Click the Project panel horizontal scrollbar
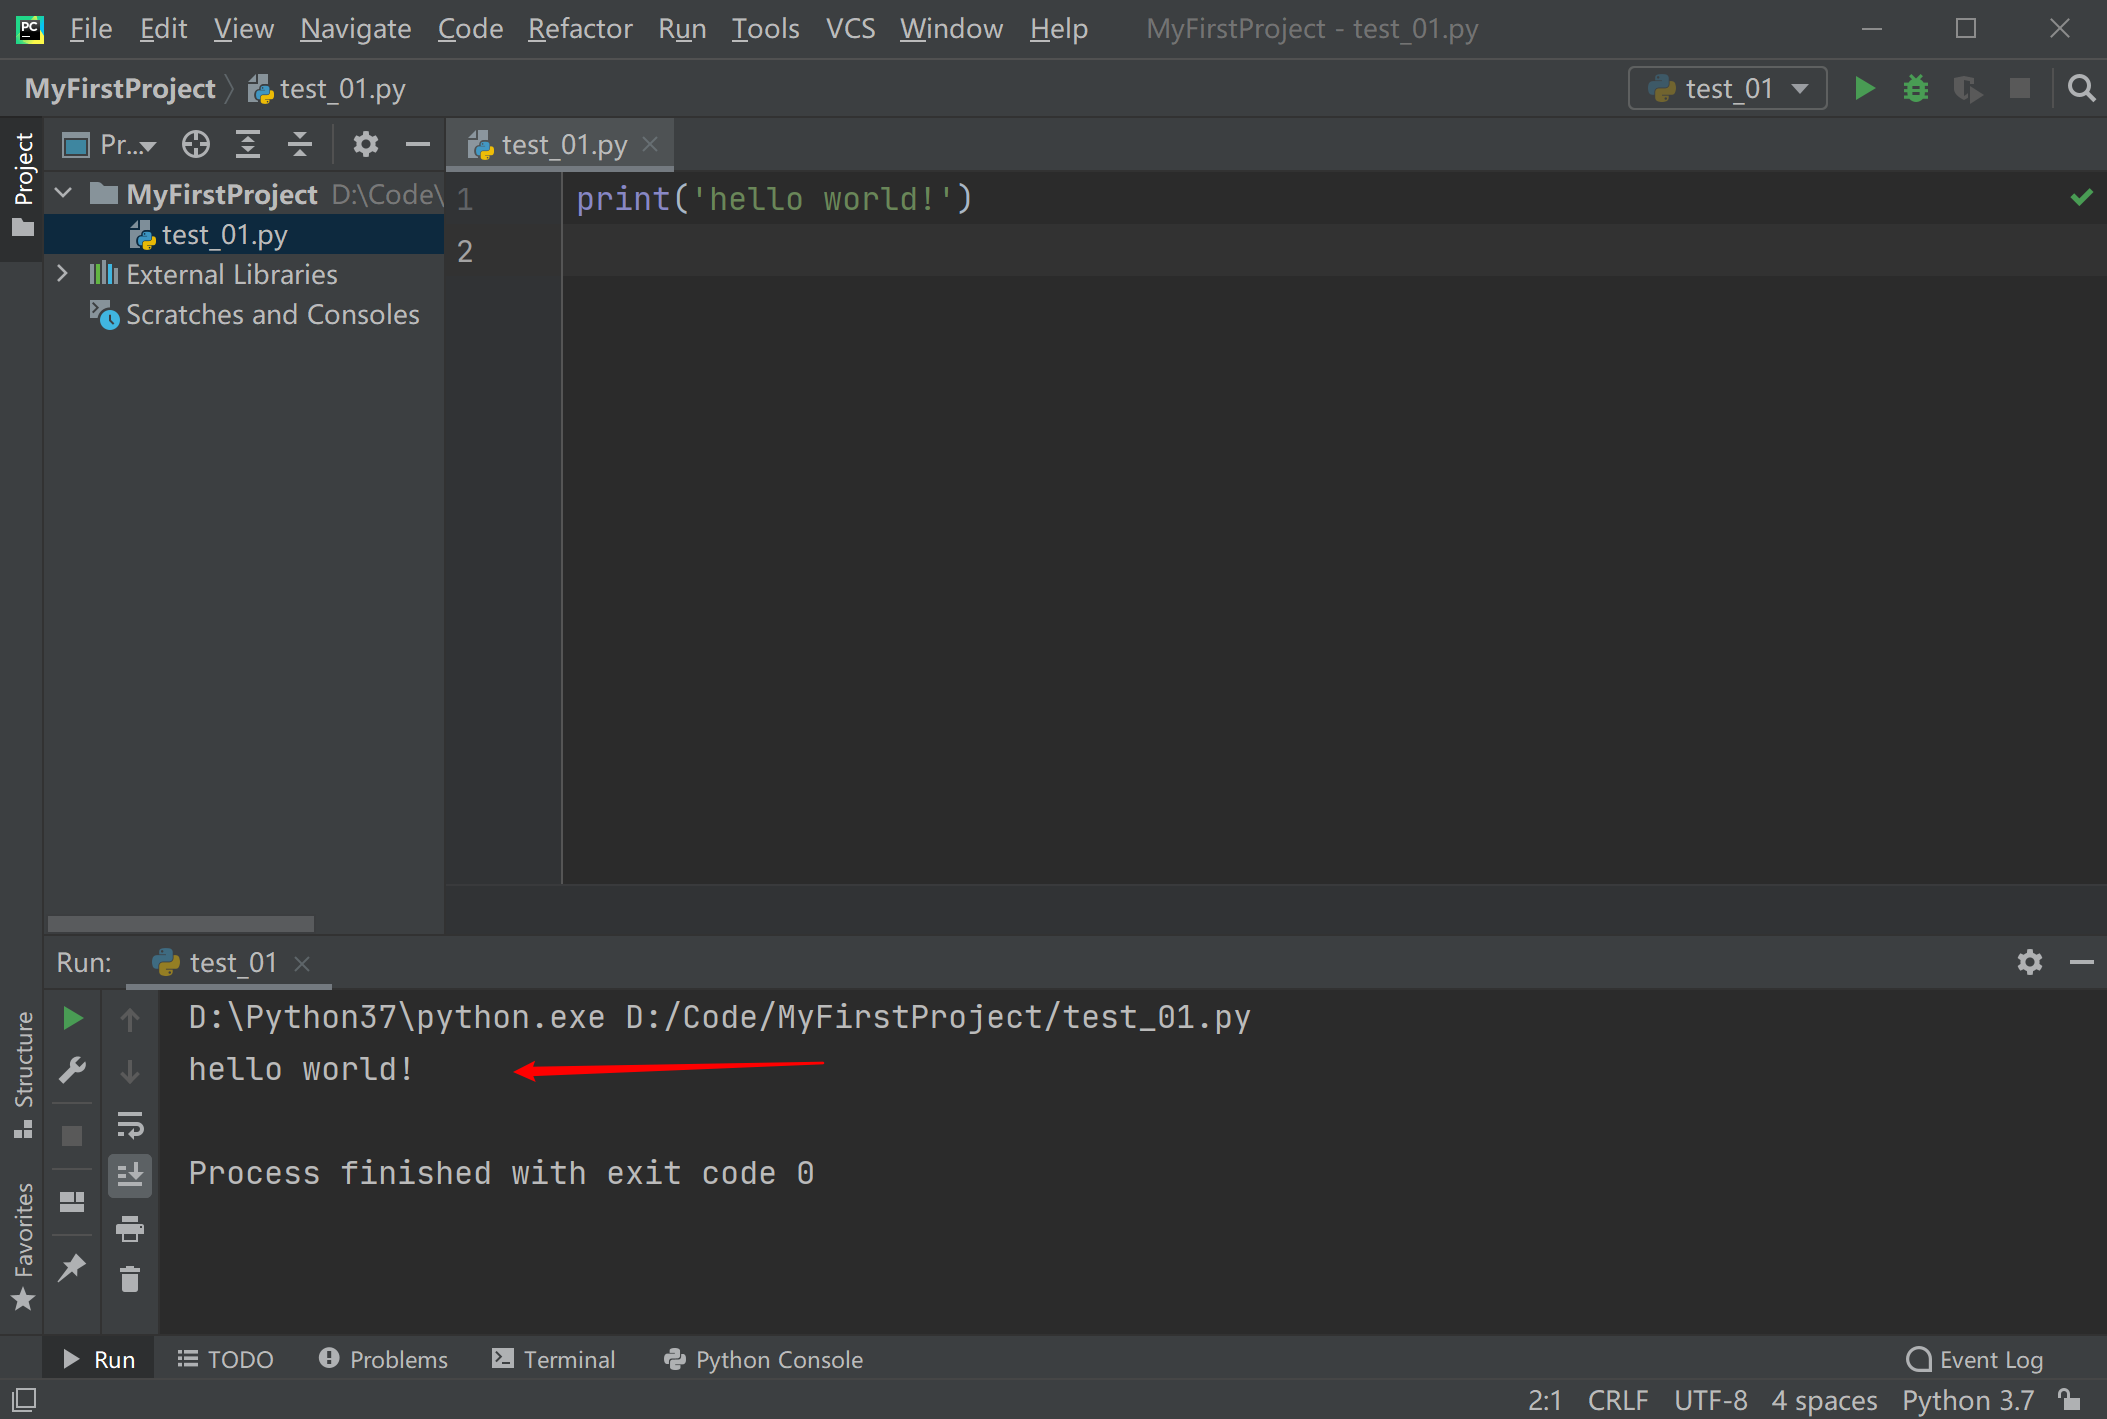This screenshot has width=2107, height=1419. pos(180,923)
